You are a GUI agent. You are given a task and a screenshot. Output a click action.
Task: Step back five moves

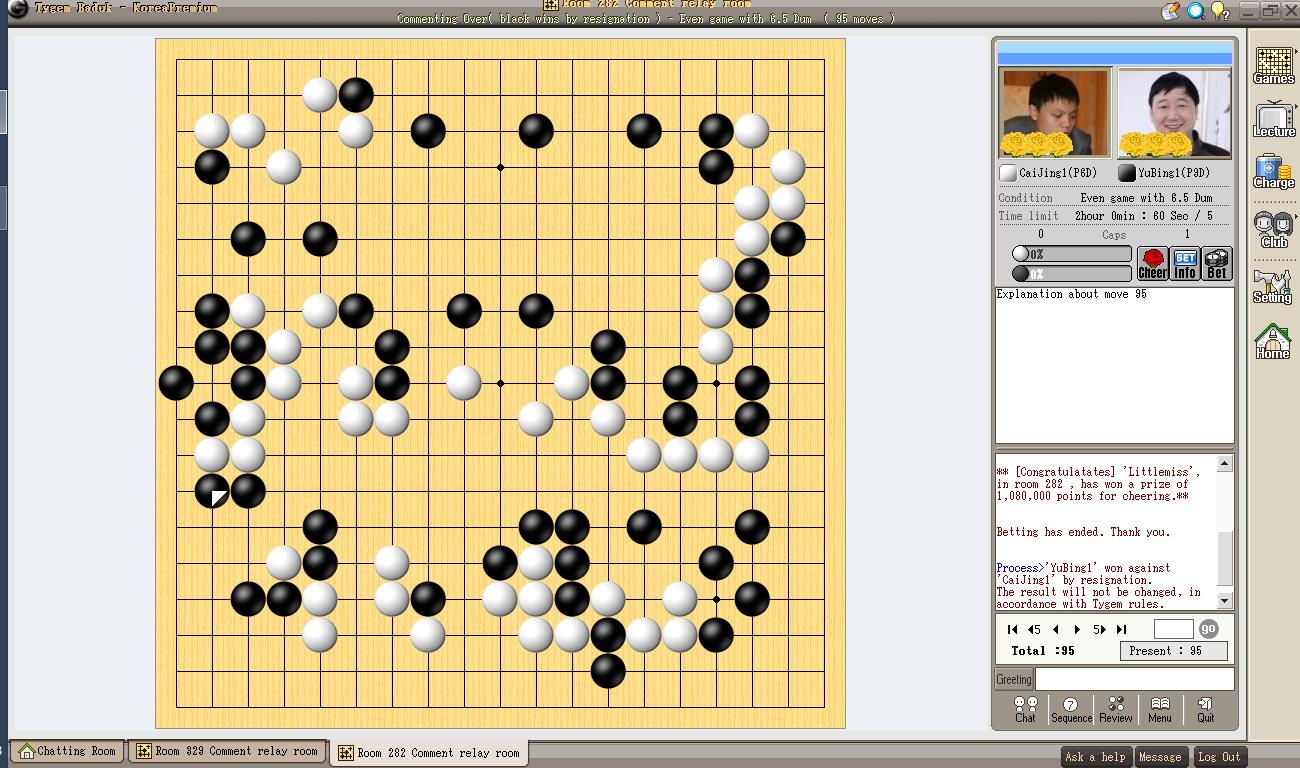[1034, 629]
